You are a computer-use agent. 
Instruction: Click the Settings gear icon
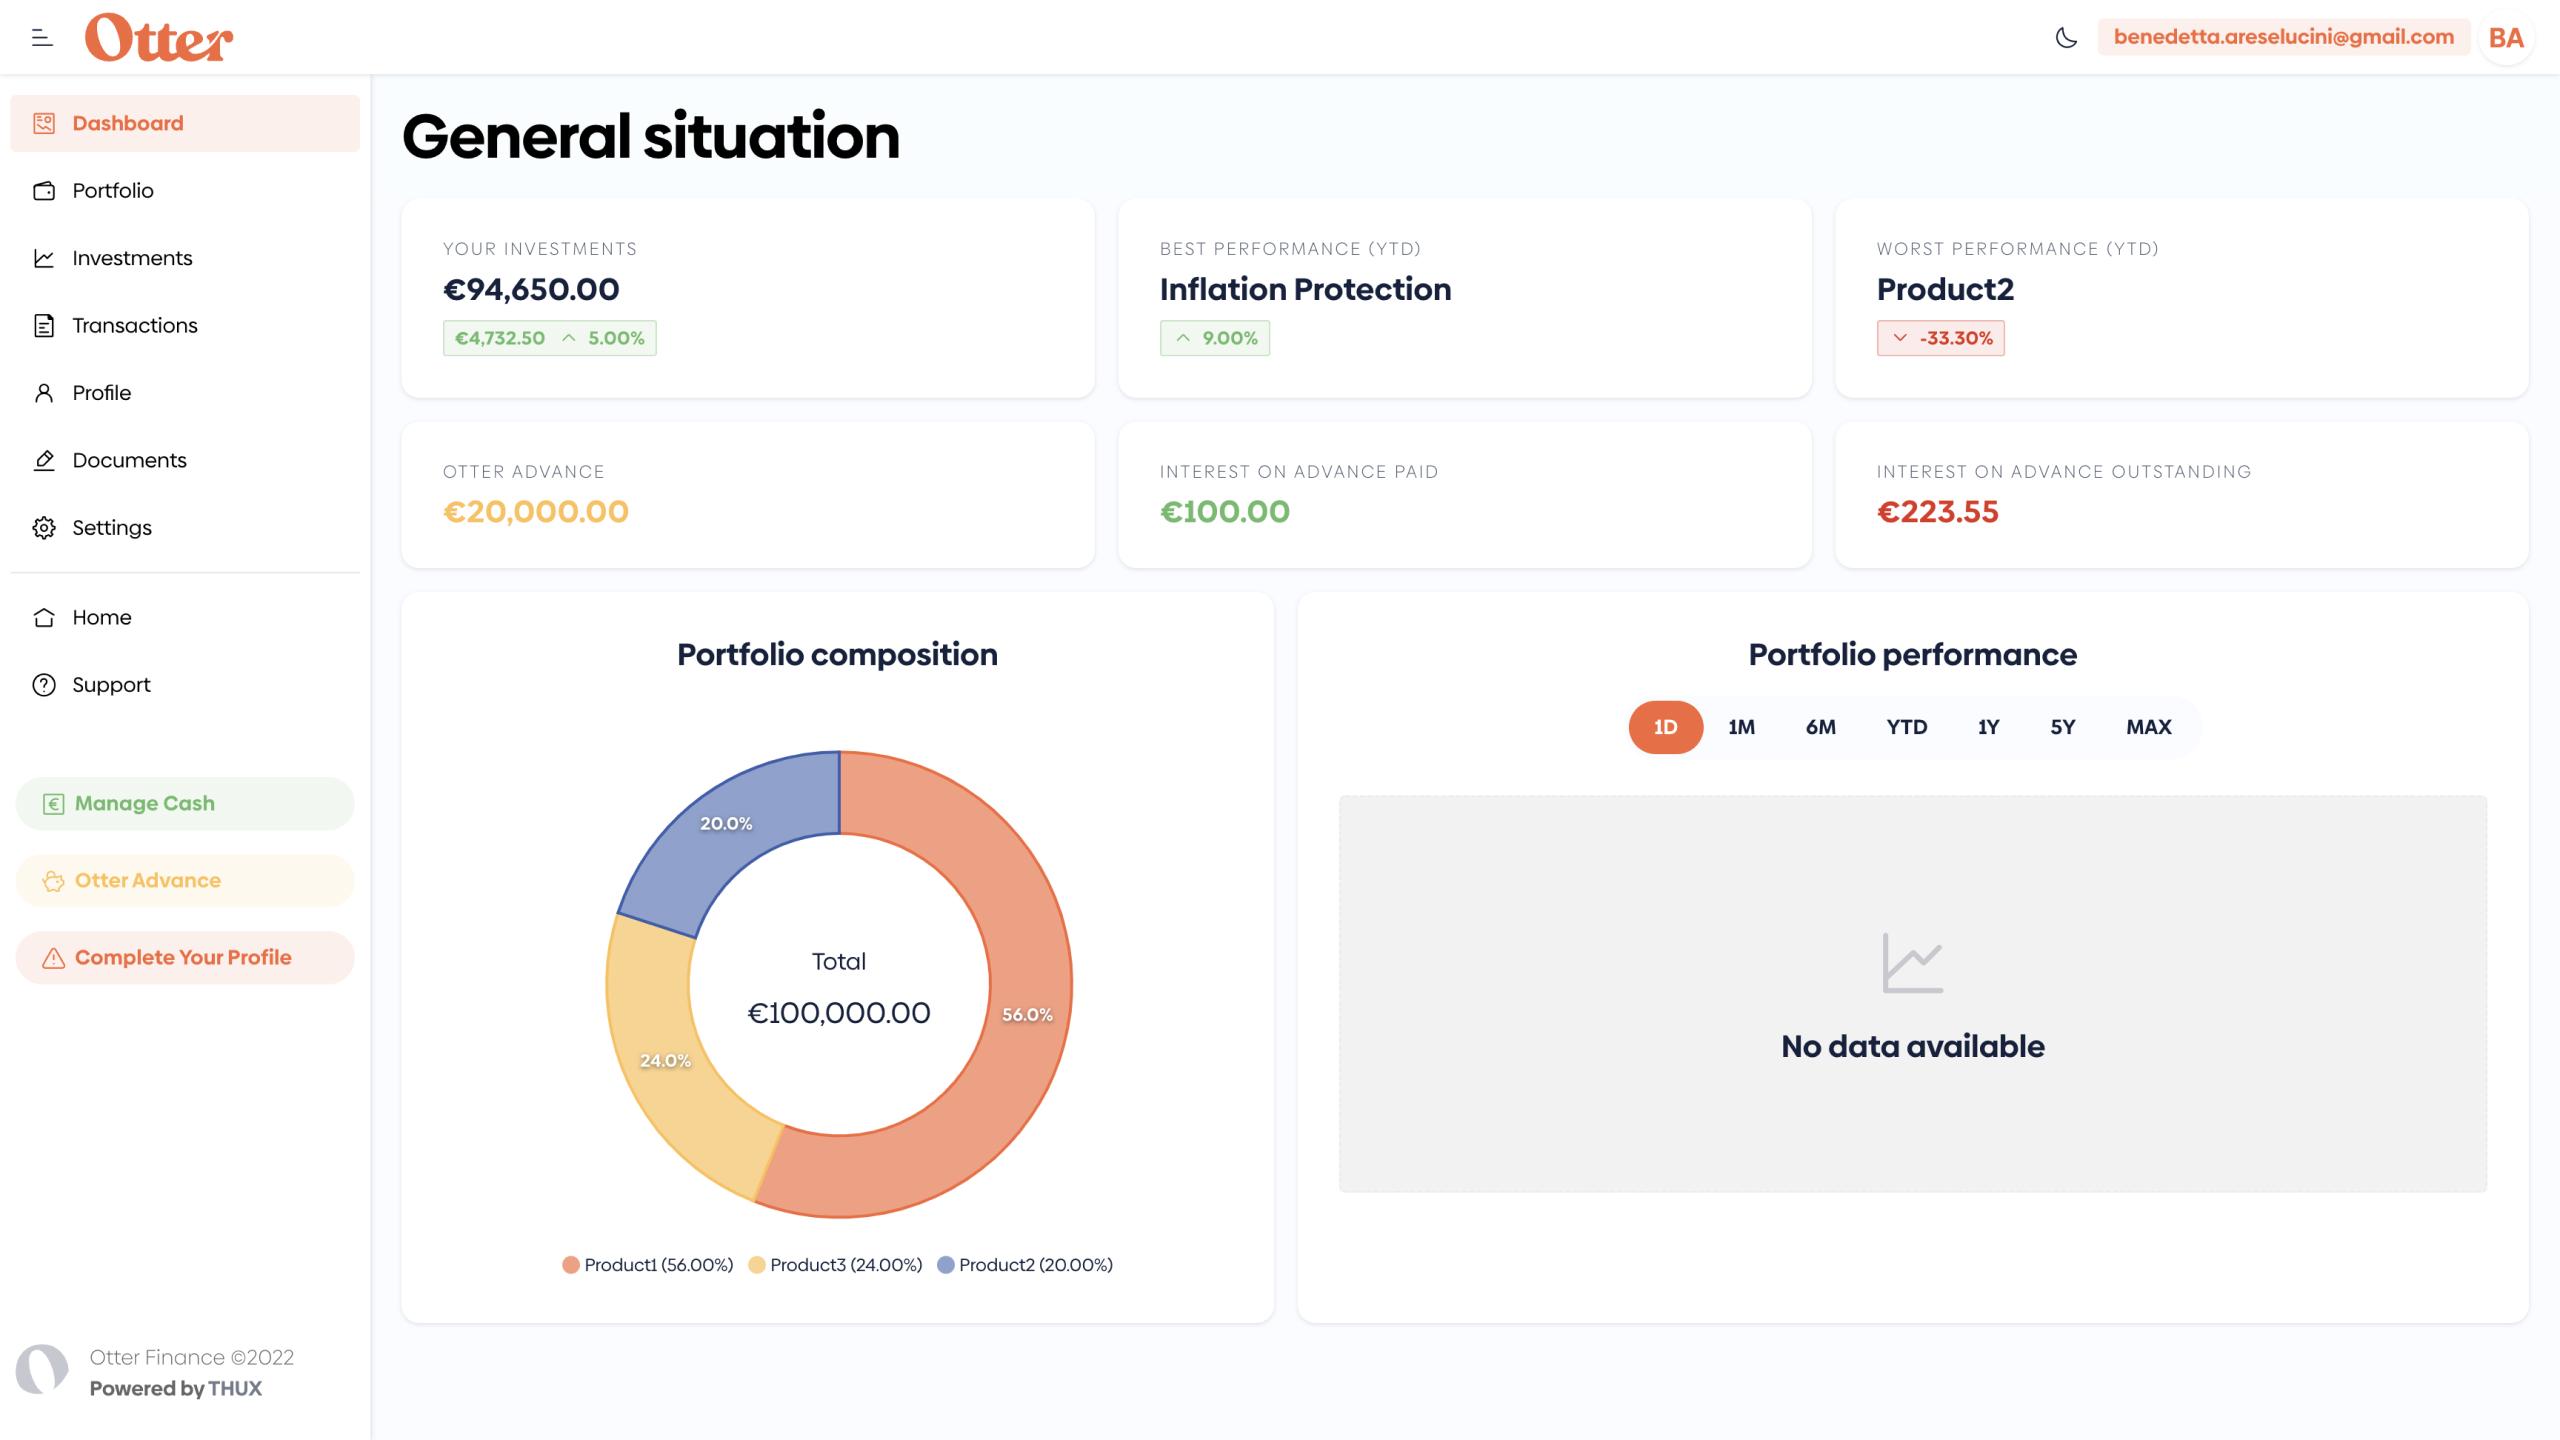44,528
